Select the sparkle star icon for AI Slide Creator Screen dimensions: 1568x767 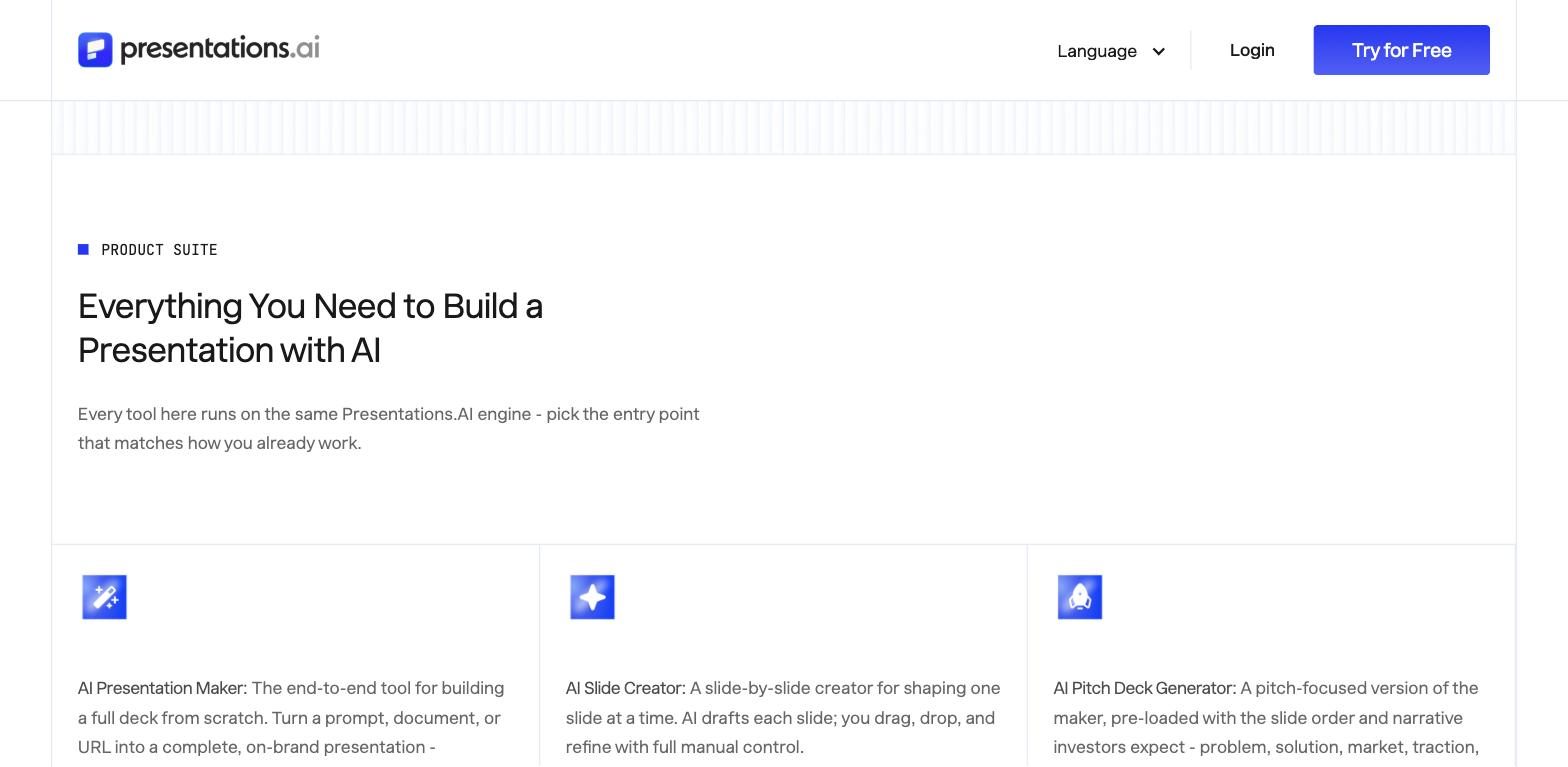point(592,597)
